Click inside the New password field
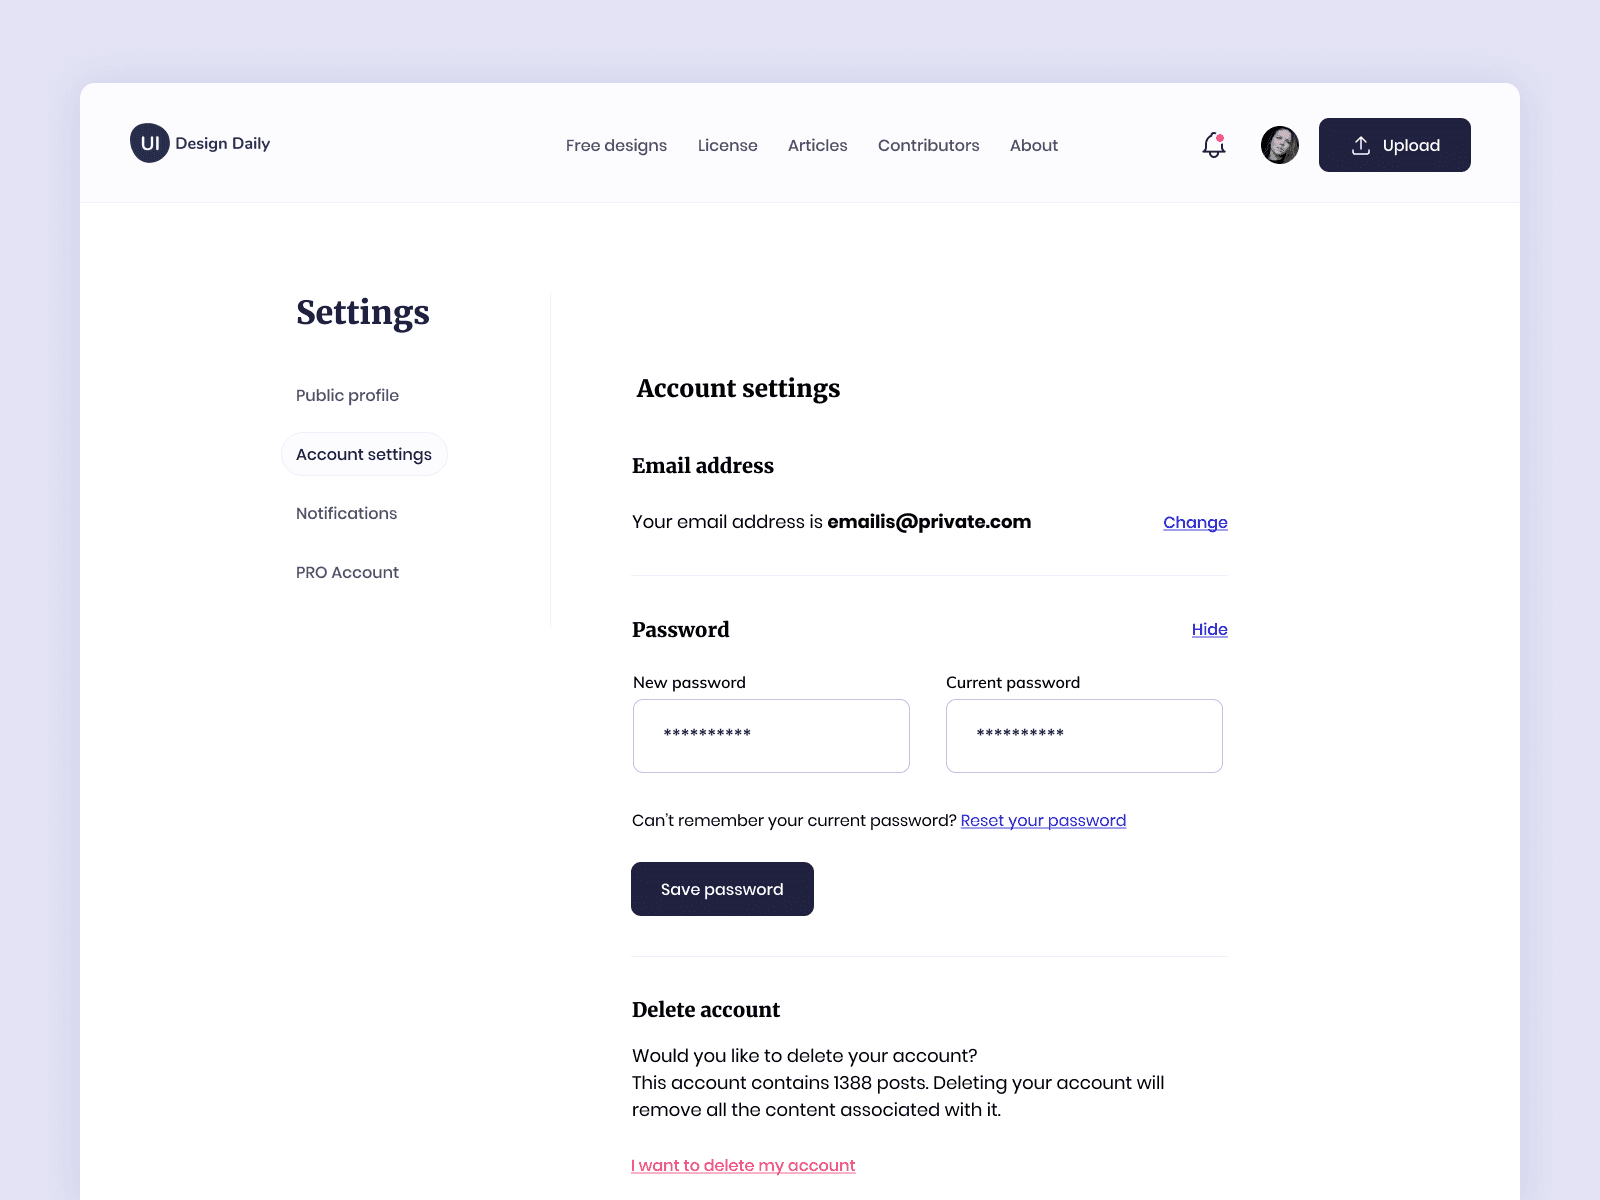 (770, 736)
